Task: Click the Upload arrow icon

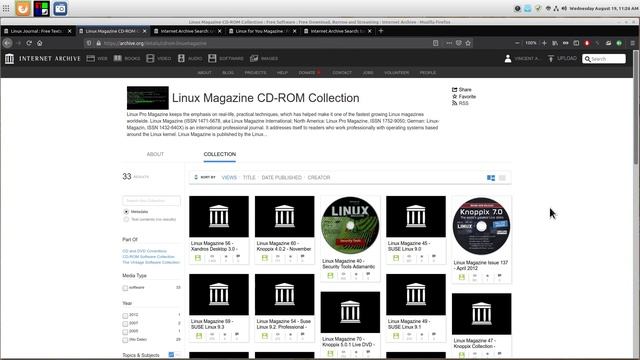Action: [551, 58]
